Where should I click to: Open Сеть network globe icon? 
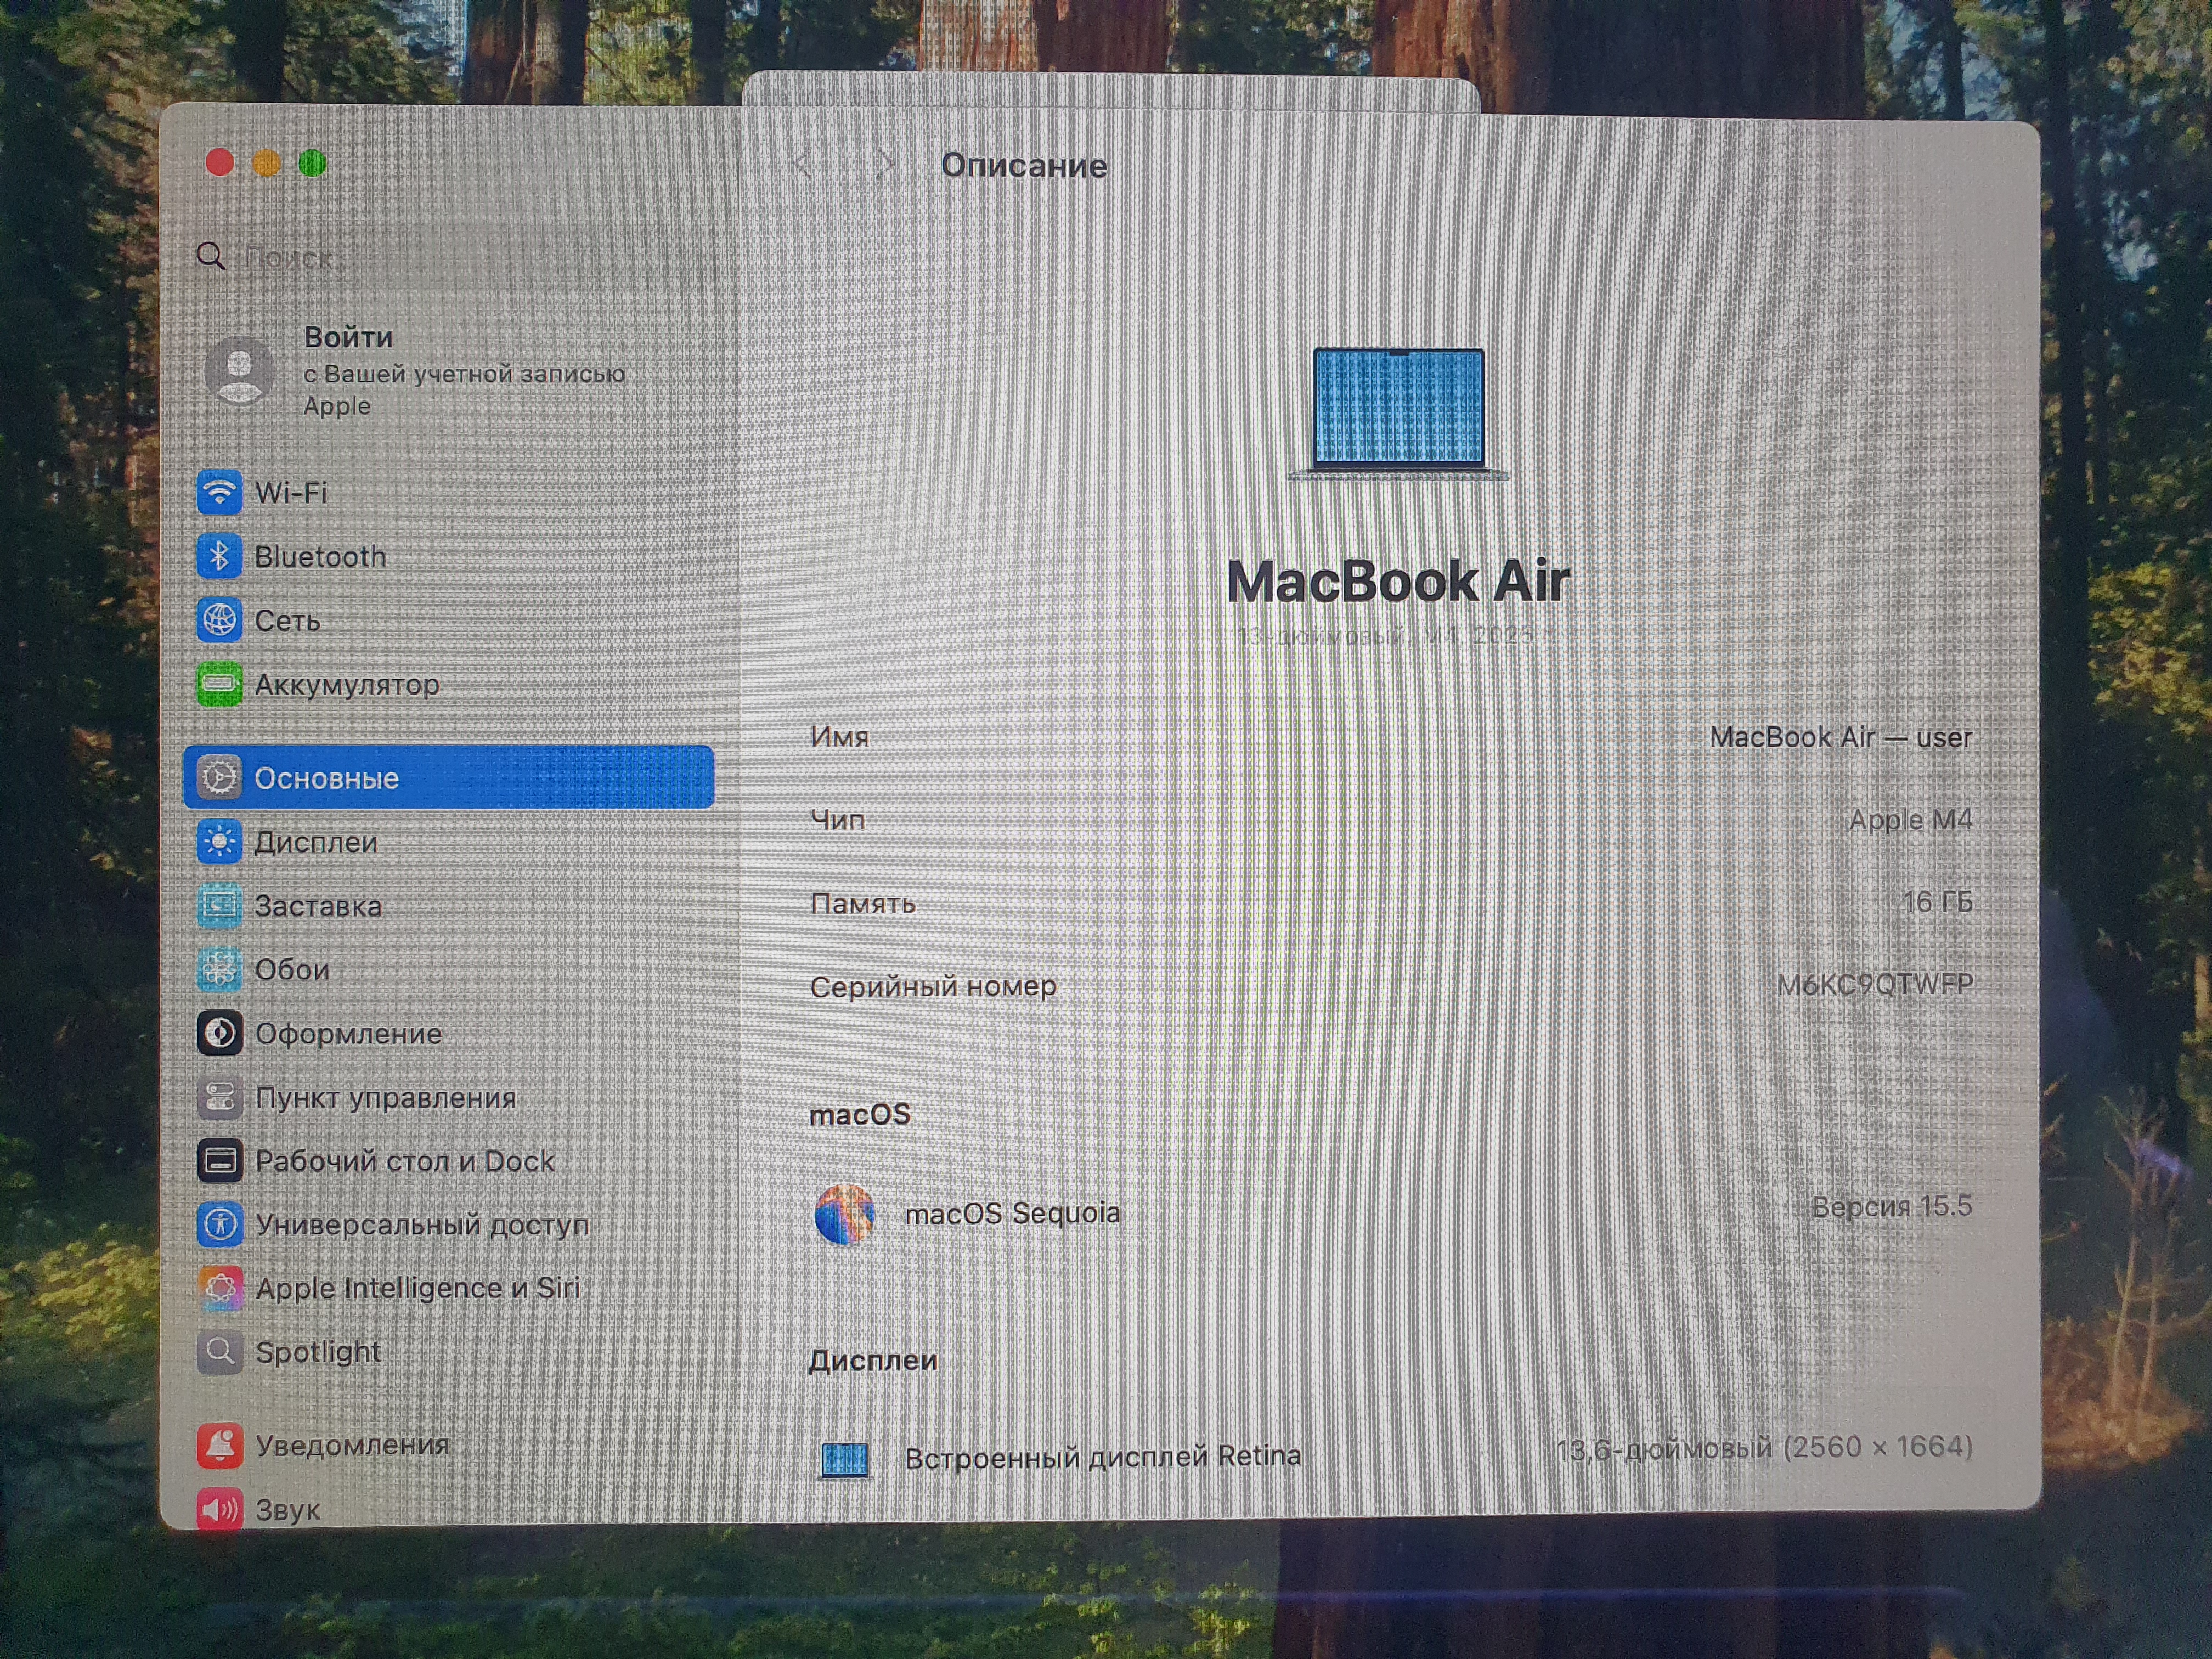[219, 620]
